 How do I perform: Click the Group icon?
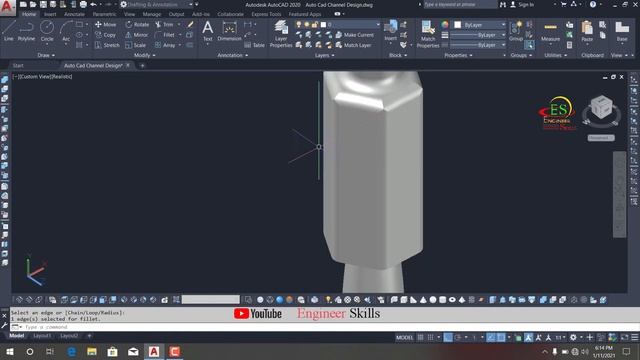(x=516, y=31)
